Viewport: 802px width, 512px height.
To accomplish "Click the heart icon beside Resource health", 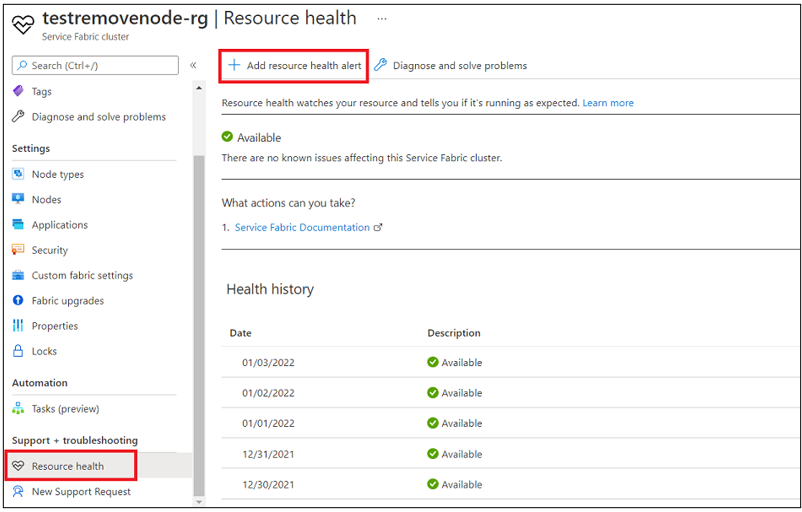I will [x=18, y=465].
